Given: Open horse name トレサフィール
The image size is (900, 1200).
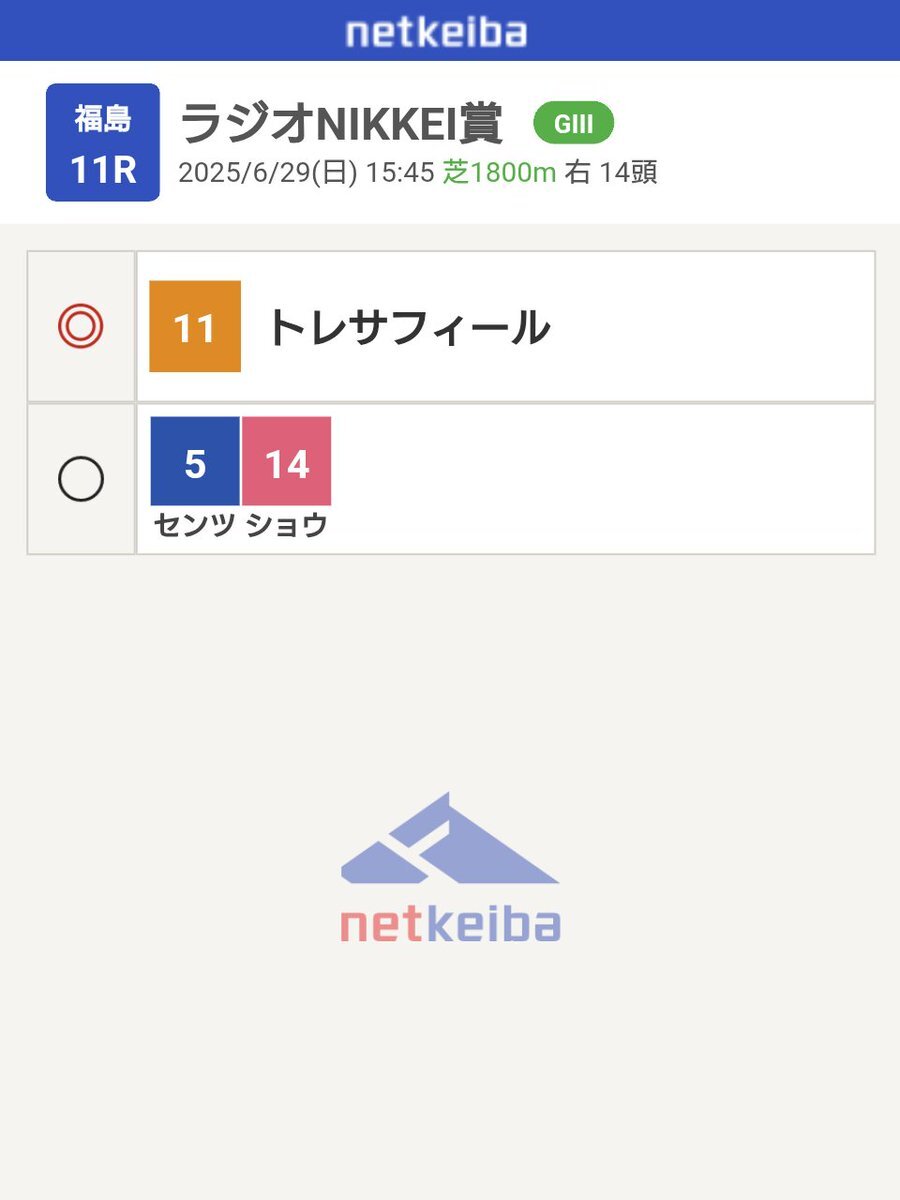Looking at the screenshot, I should 408,327.
